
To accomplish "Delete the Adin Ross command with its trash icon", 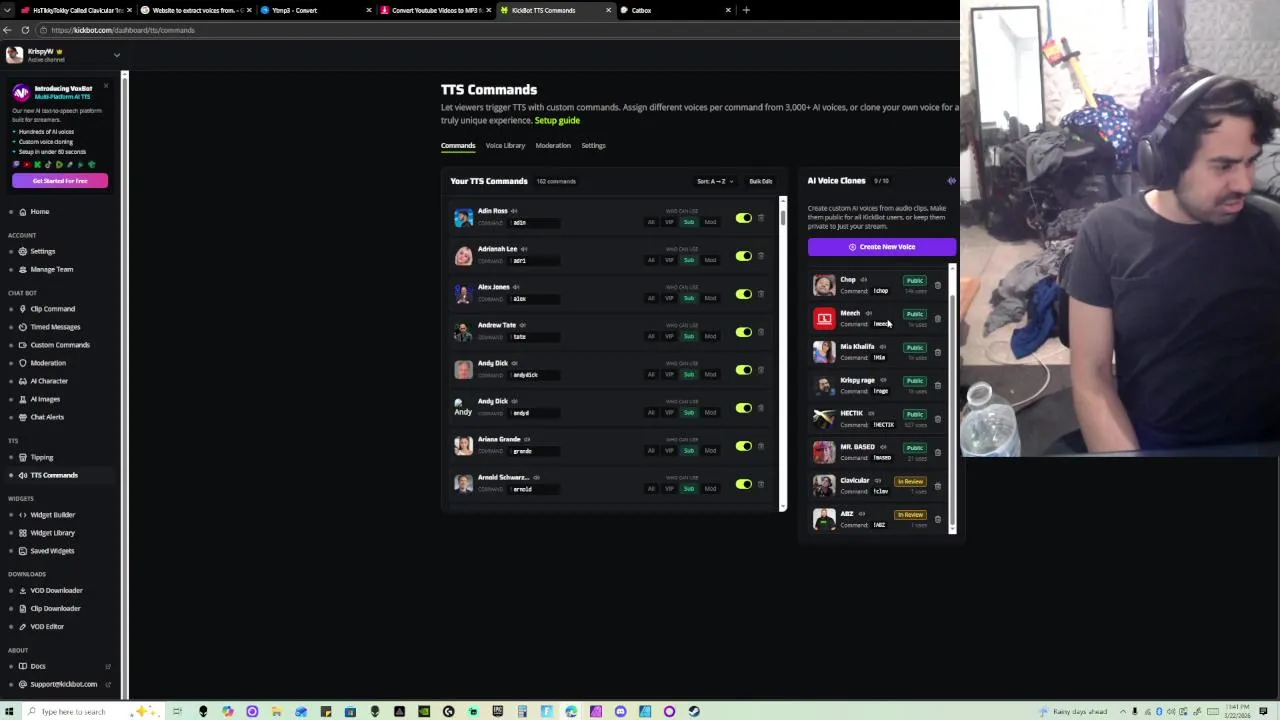I will coord(761,218).
